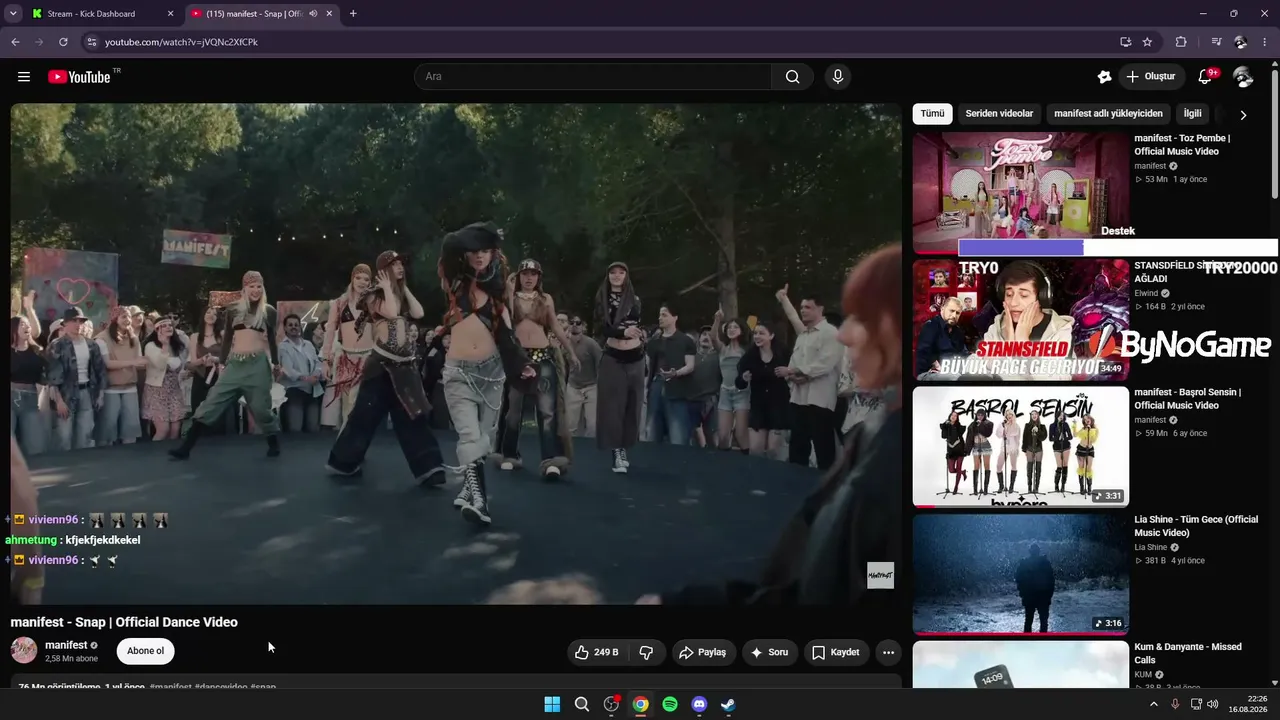
Task: Install or cast icon in address bar
Action: [x=1125, y=42]
